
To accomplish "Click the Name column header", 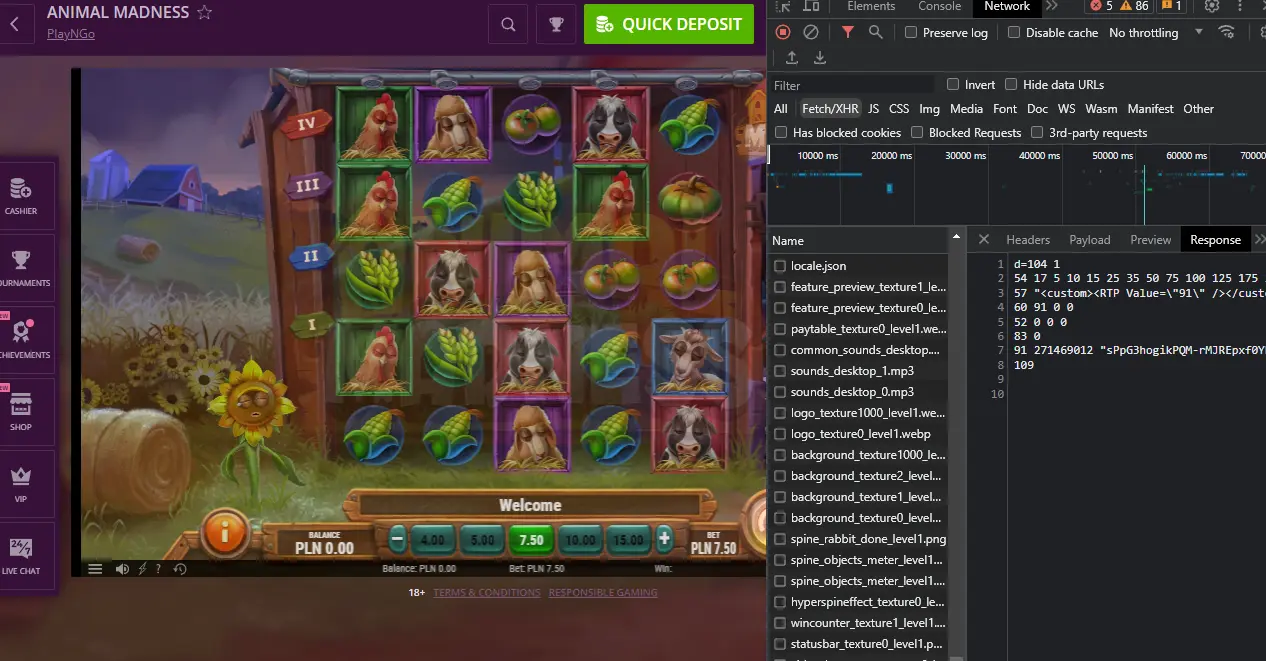I will [x=858, y=240].
